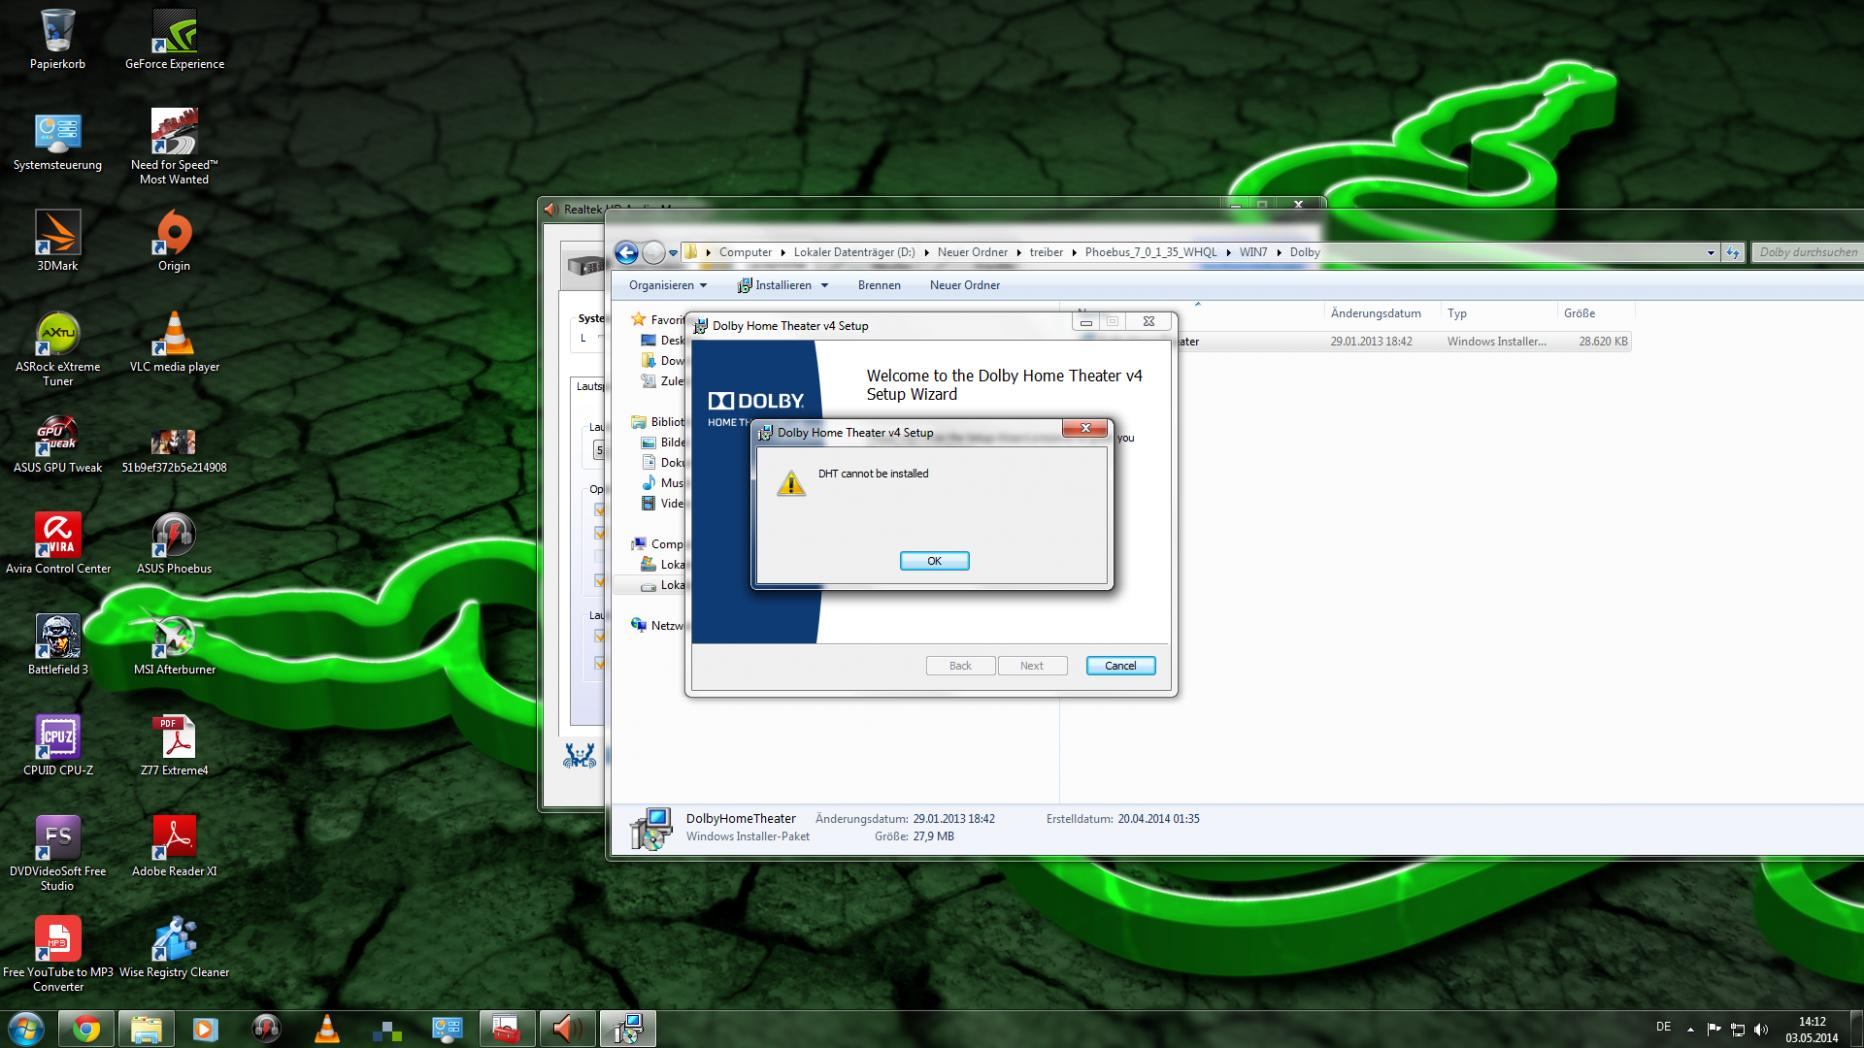Open Windows Media Player from the taskbar
This screenshot has height=1048, width=1864.
click(206, 1029)
